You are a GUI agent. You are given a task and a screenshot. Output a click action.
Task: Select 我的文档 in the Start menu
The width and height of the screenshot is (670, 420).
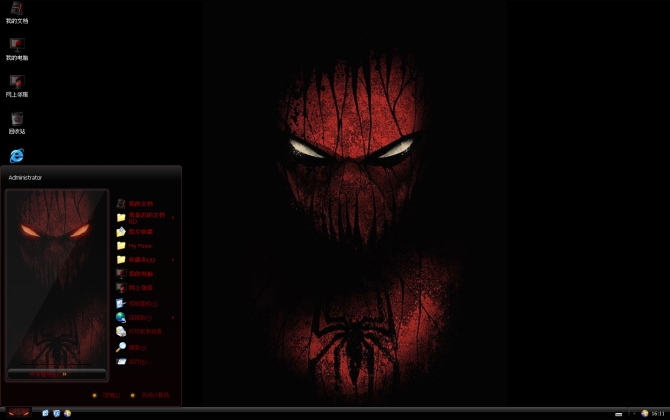point(140,203)
